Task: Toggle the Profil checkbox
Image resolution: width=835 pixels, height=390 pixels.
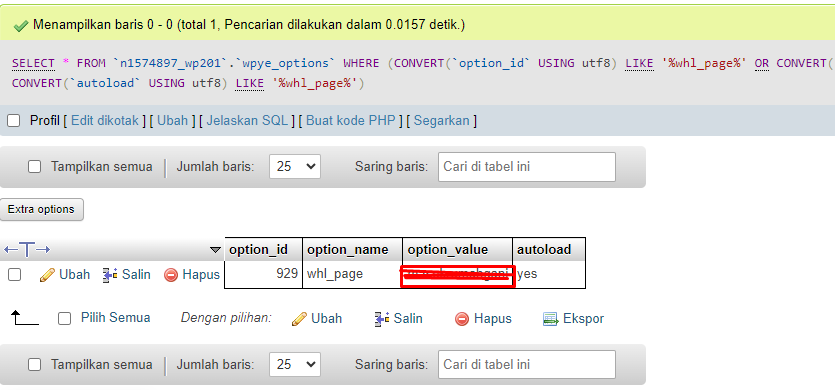Action: 13,121
